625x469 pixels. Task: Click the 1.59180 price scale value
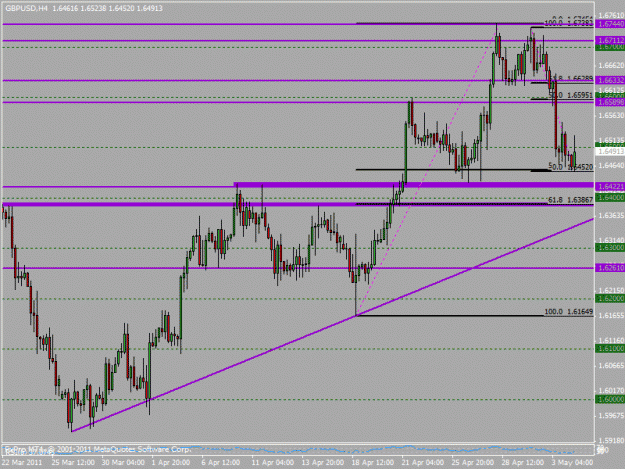611,441
